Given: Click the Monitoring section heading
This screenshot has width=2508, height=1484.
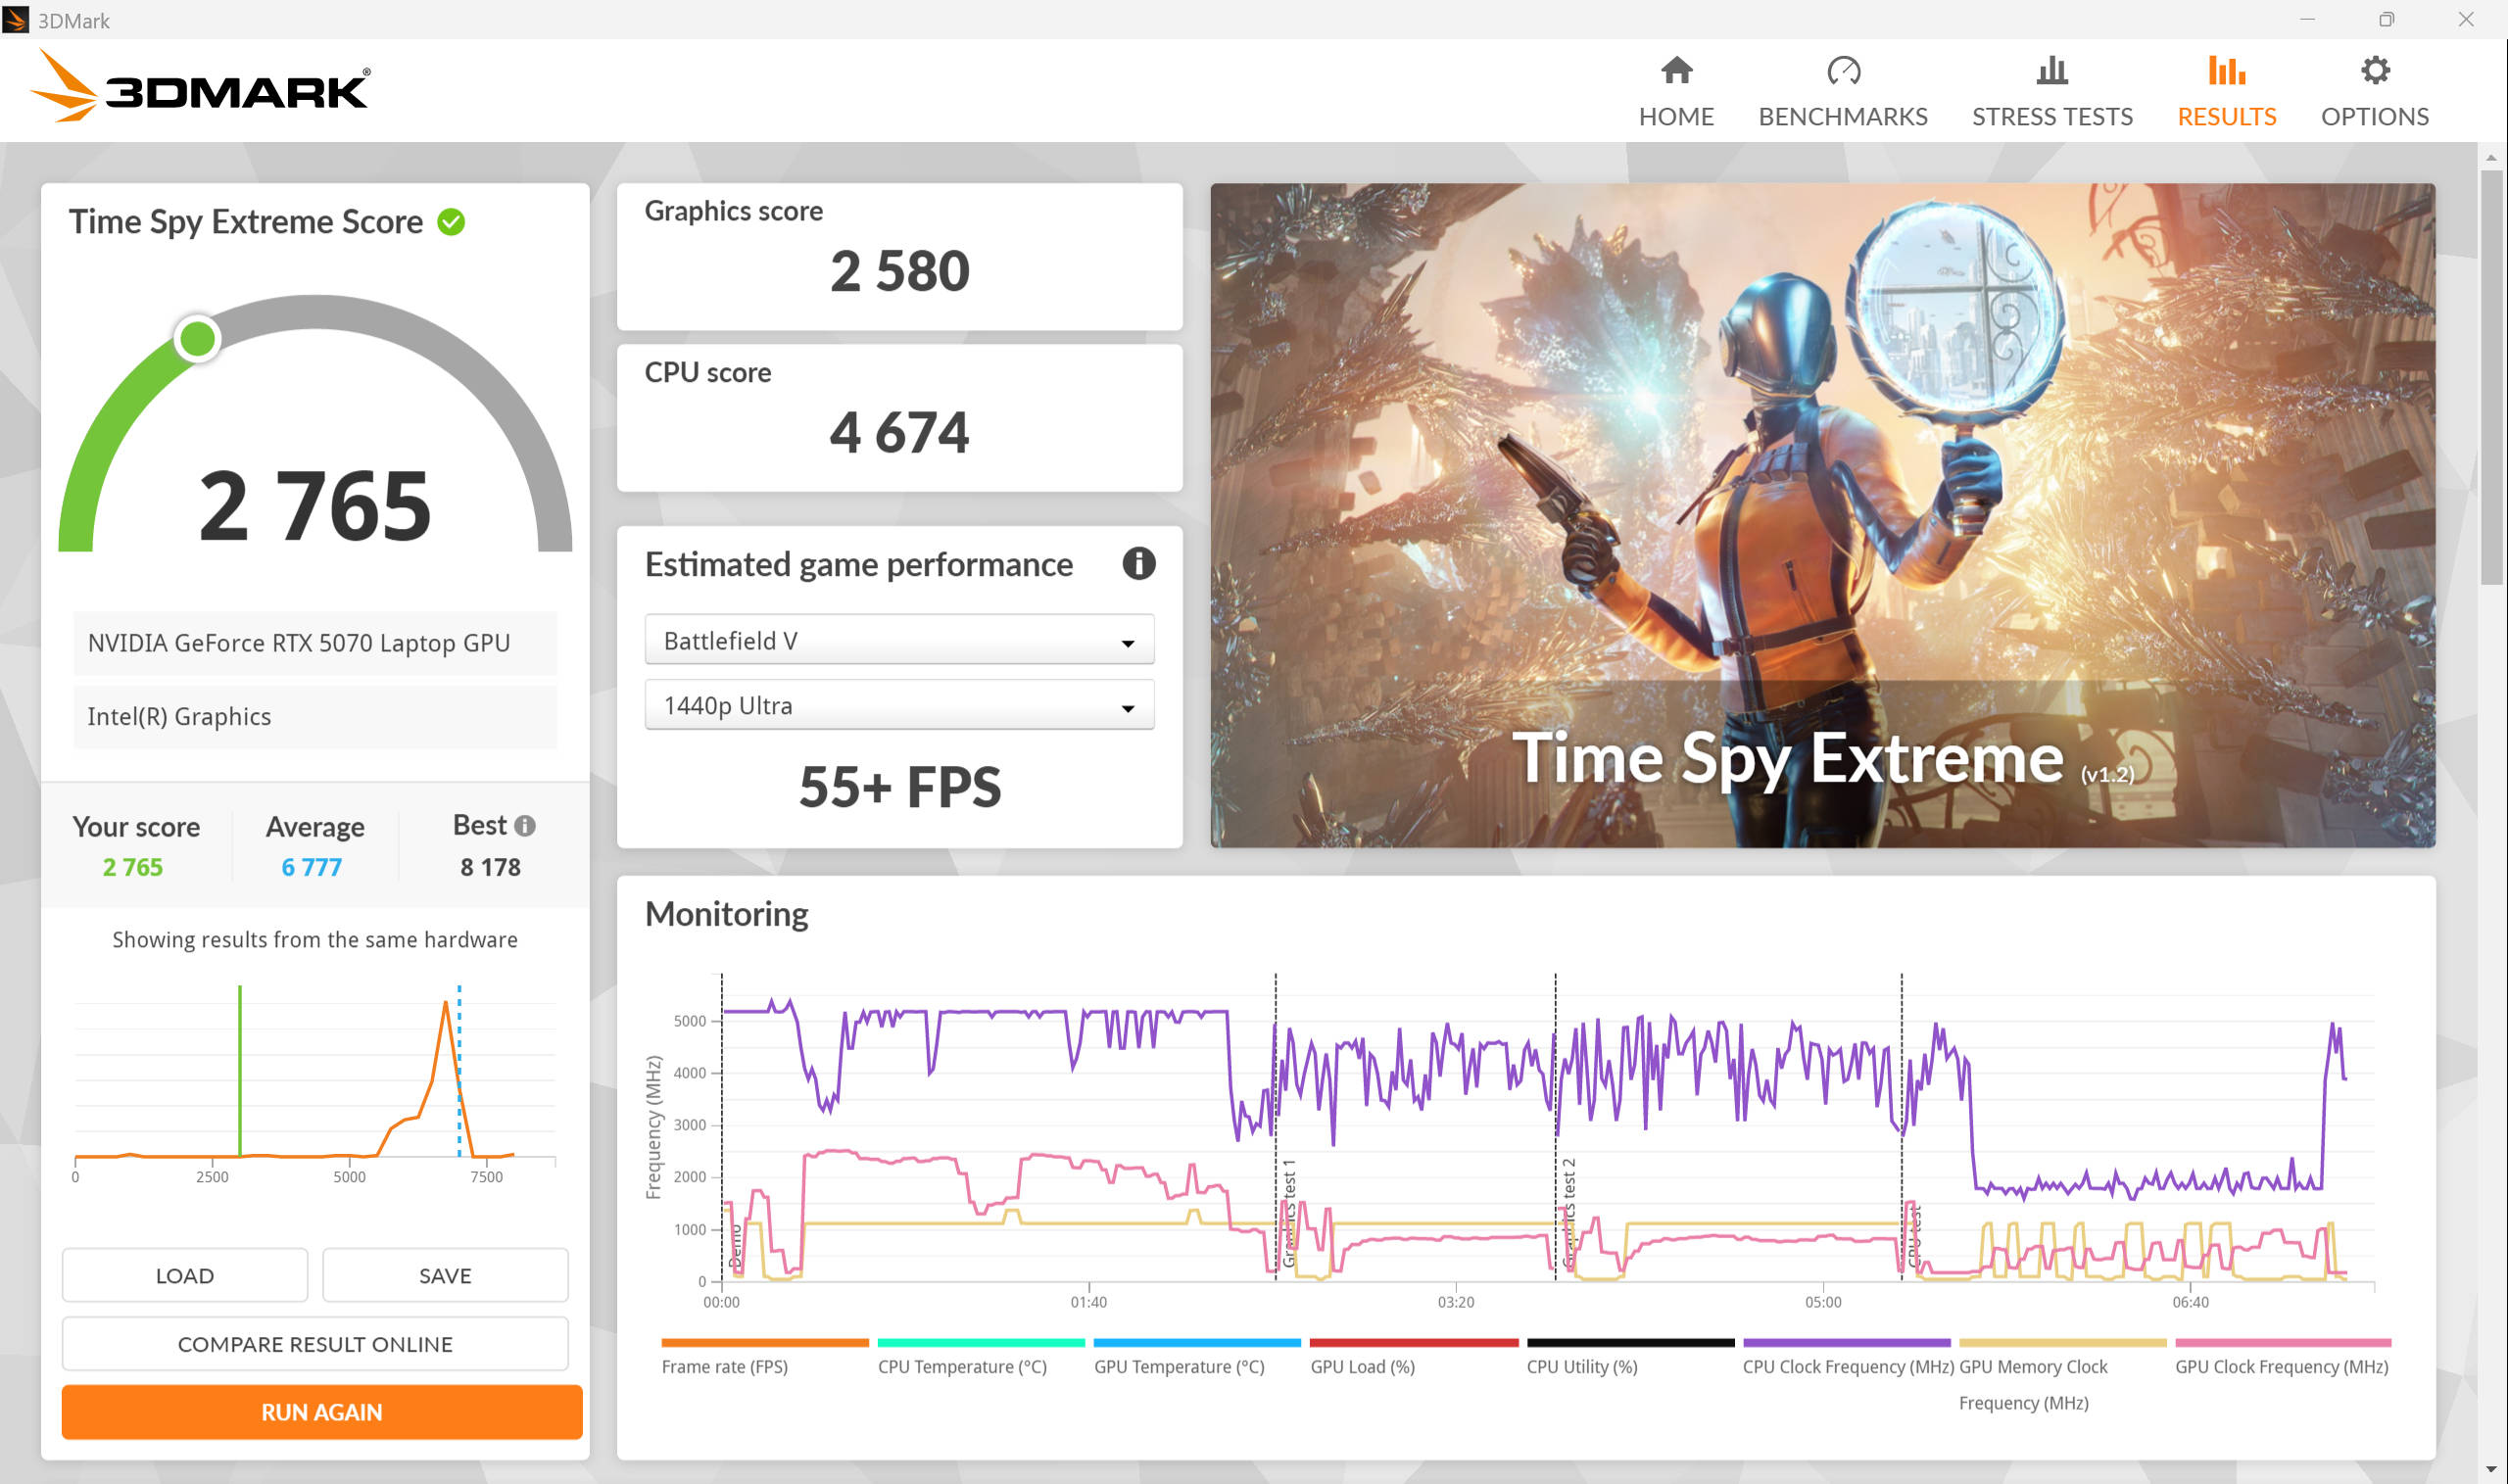Looking at the screenshot, I should coord(726,914).
